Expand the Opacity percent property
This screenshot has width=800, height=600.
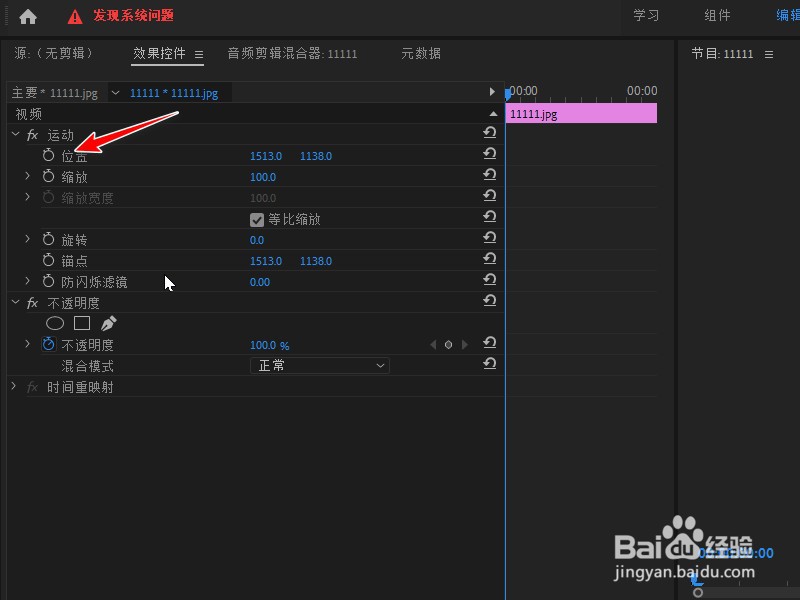click(x=28, y=344)
